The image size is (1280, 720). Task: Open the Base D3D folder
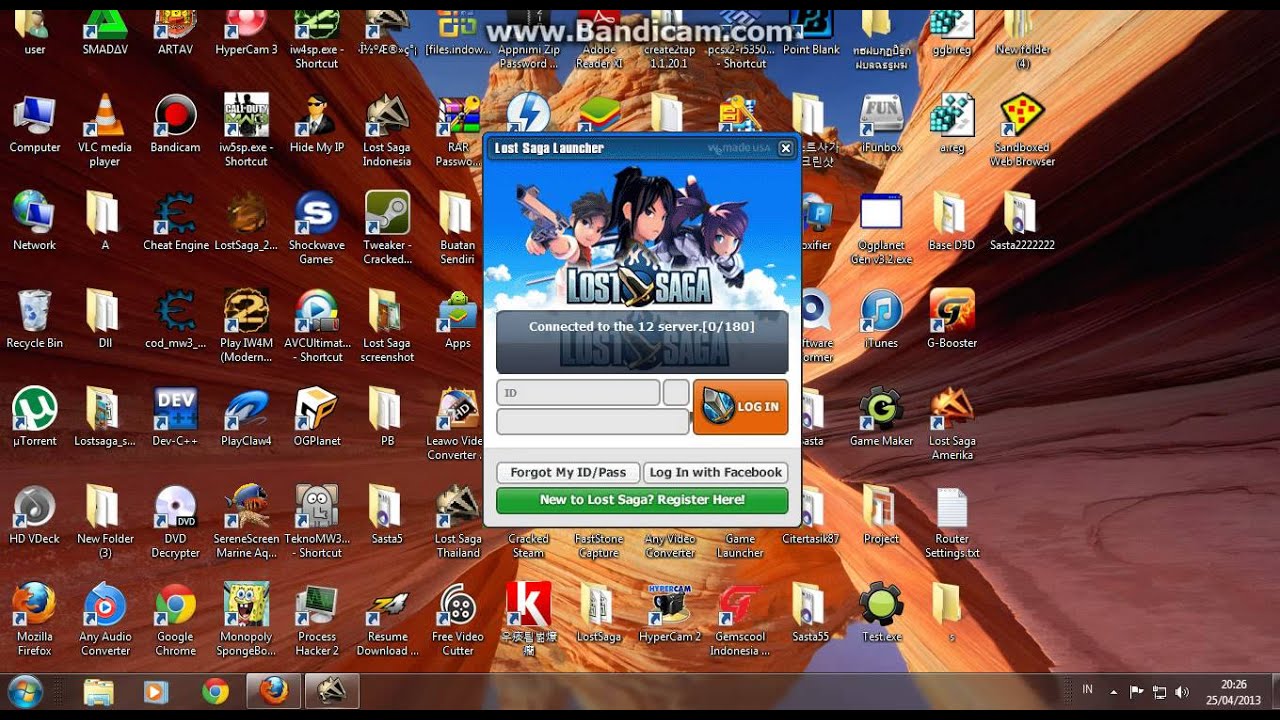point(952,222)
